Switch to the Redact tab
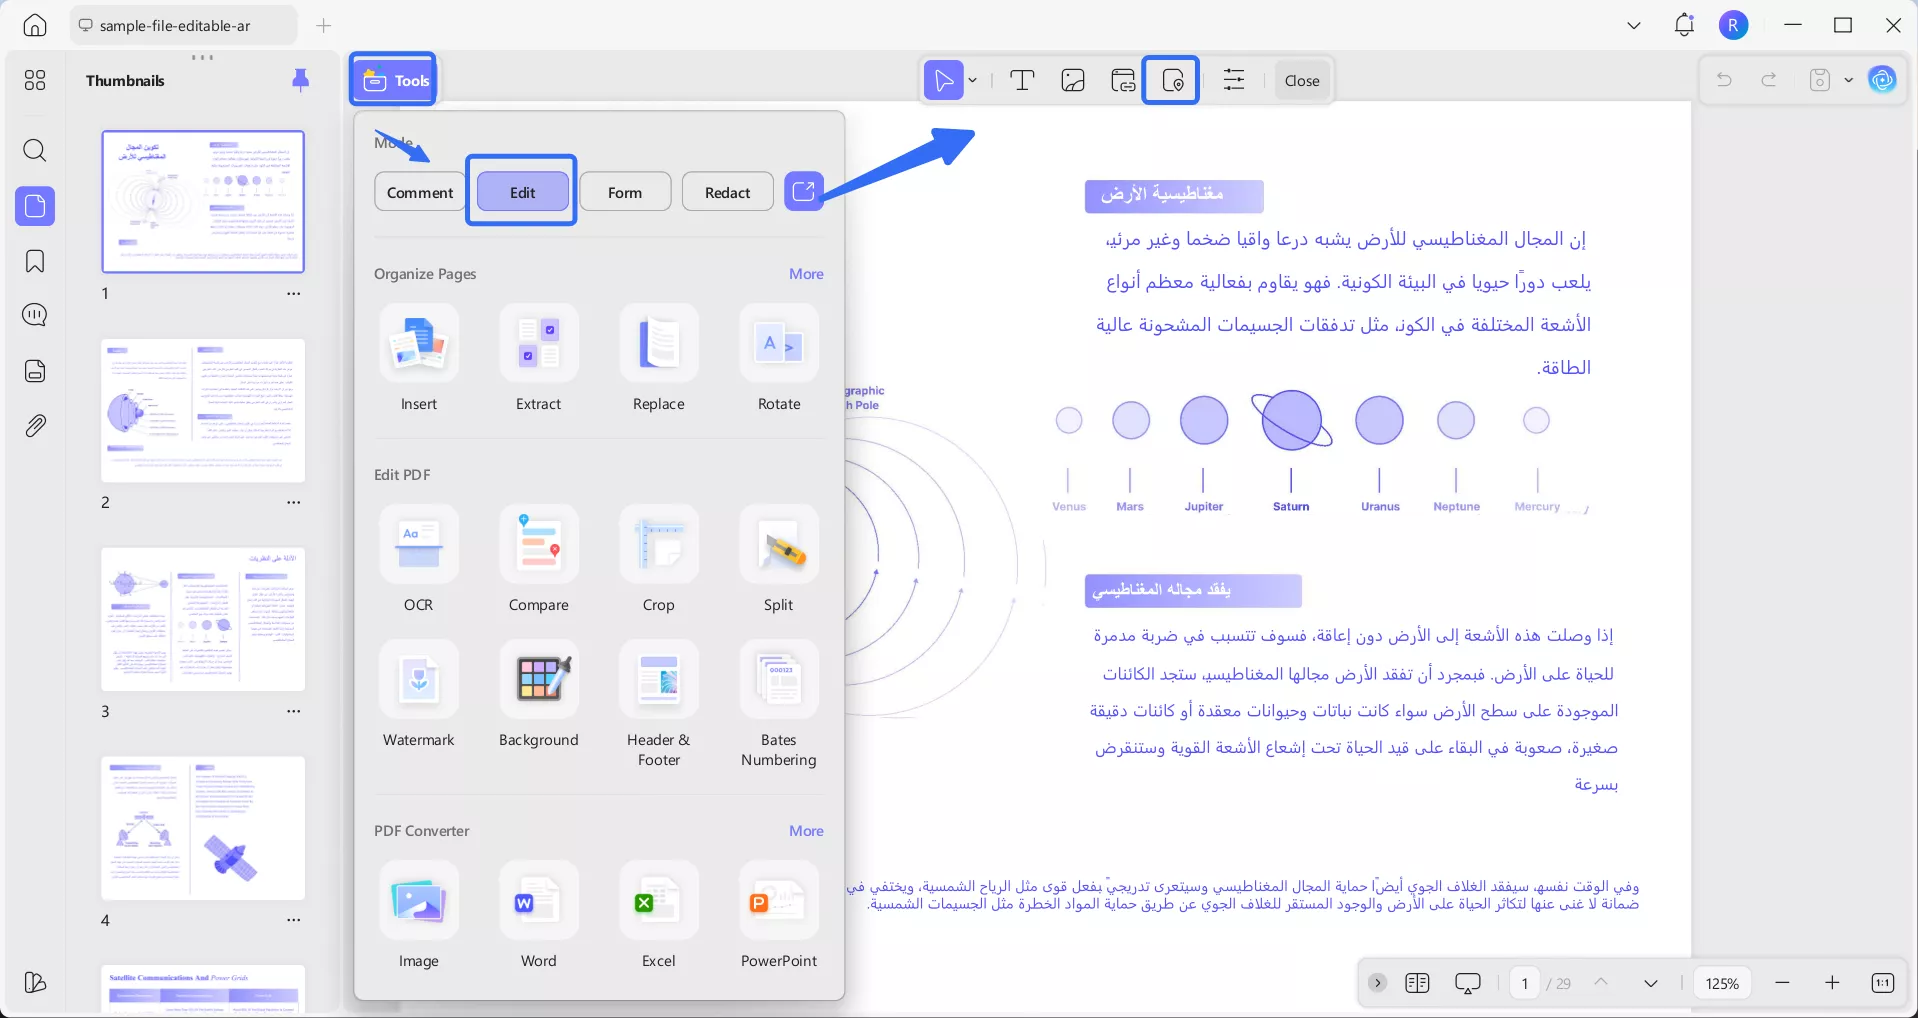Screen dimensions: 1918x1018 727,191
